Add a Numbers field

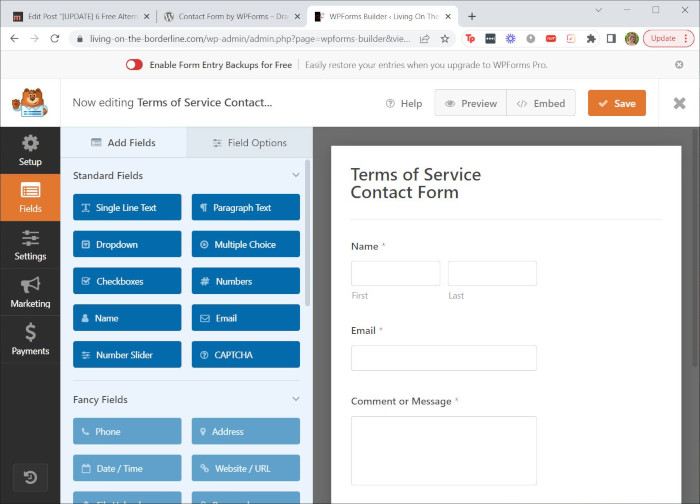coord(246,281)
